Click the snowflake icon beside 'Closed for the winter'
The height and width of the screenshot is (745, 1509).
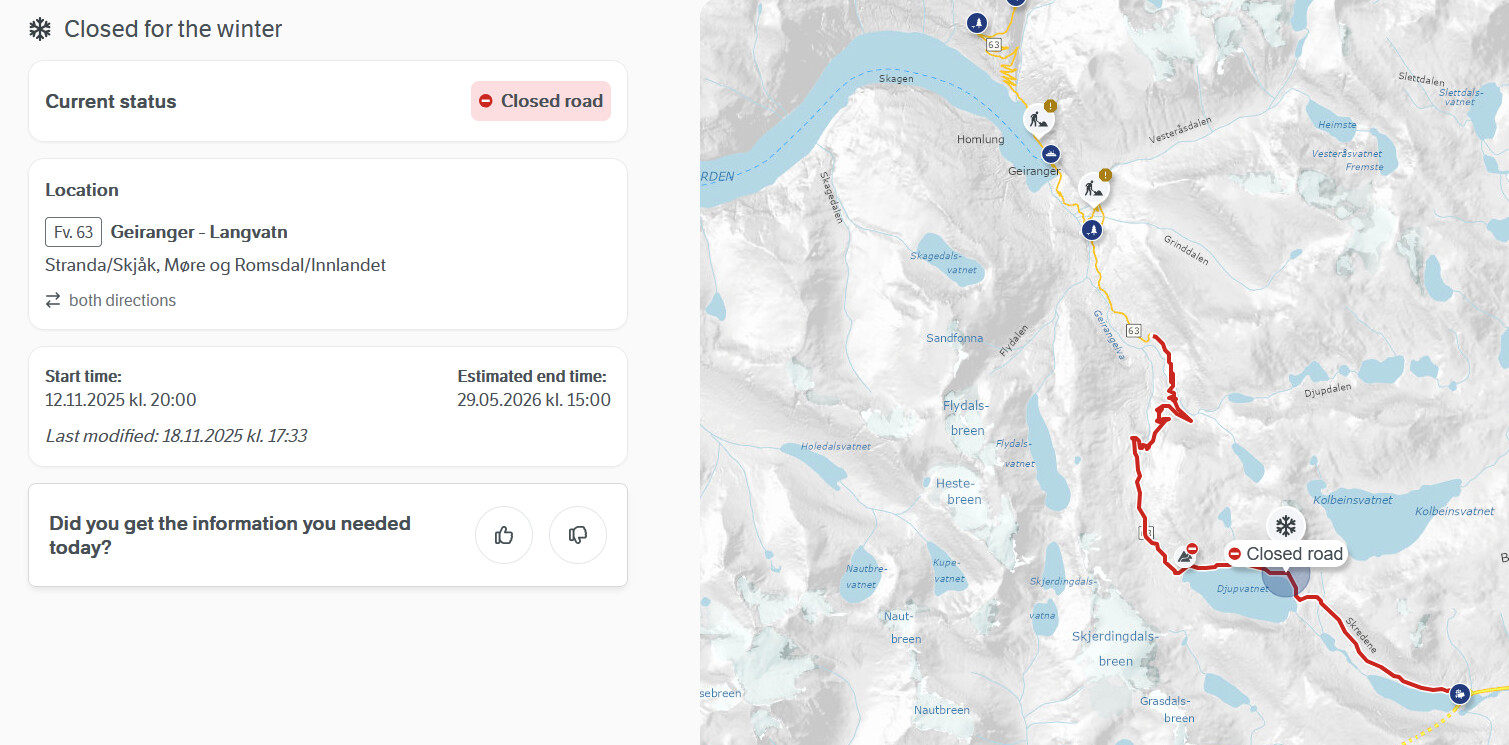pos(40,29)
